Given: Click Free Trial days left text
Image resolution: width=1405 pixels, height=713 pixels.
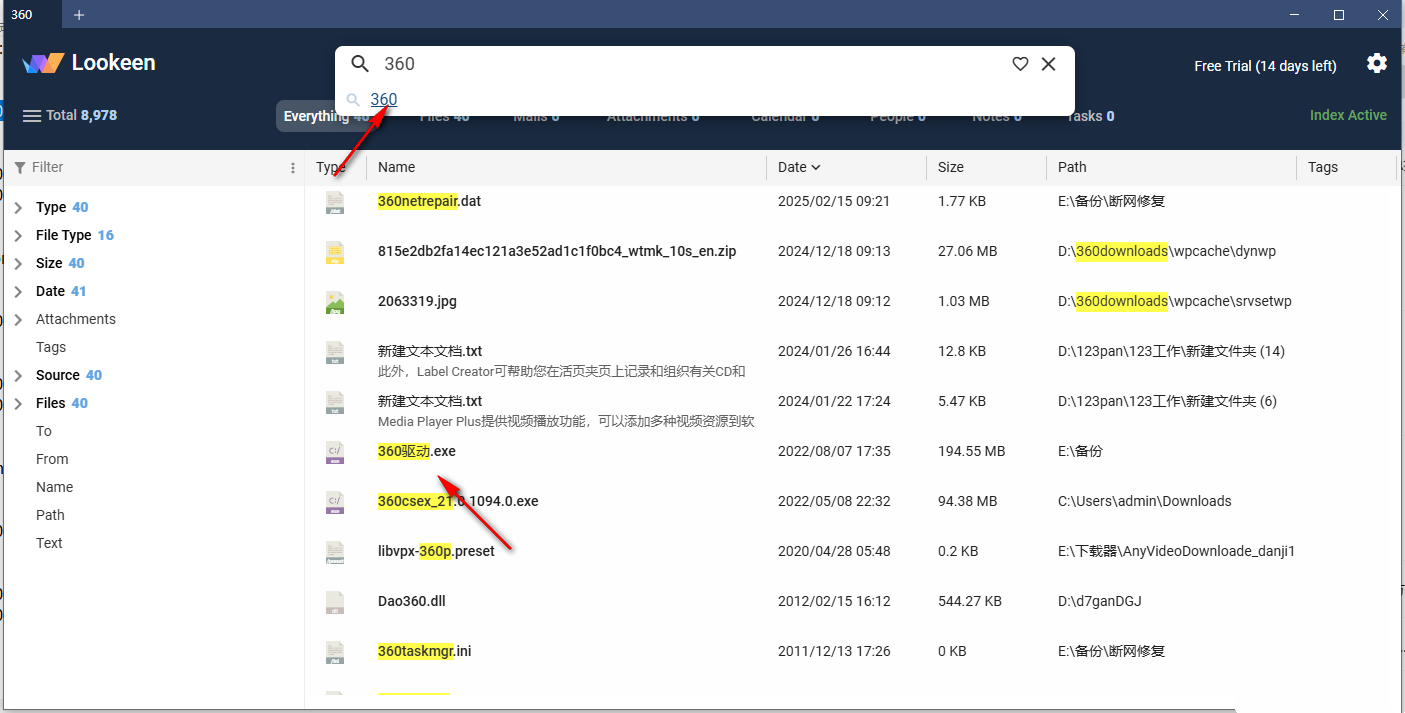Looking at the screenshot, I should [1265, 66].
